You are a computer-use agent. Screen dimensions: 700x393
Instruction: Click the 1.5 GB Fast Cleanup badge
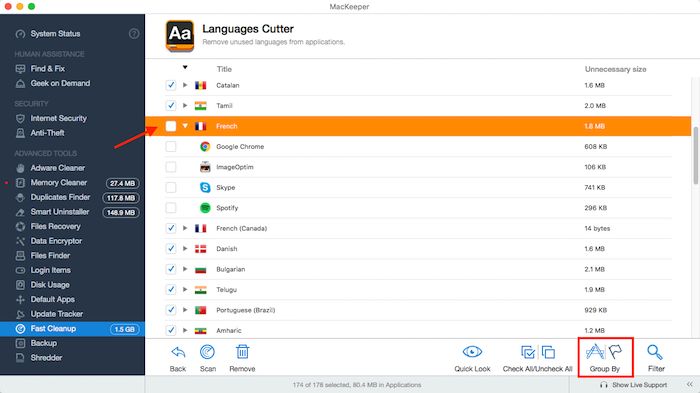[124, 329]
